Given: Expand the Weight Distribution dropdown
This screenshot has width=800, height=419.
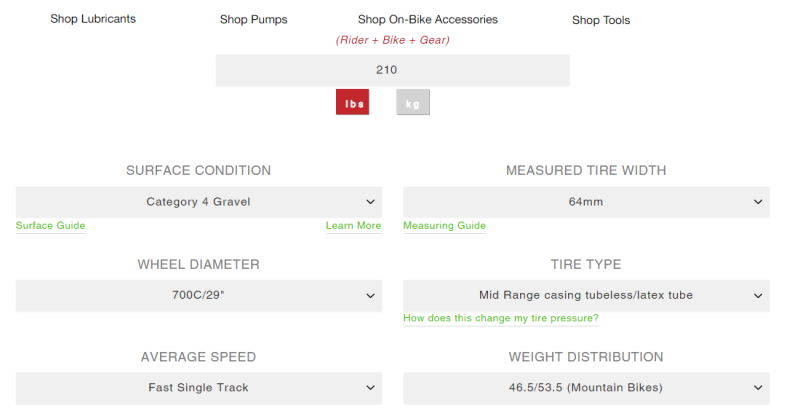Looking at the screenshot, I should (x=585, y=388).
